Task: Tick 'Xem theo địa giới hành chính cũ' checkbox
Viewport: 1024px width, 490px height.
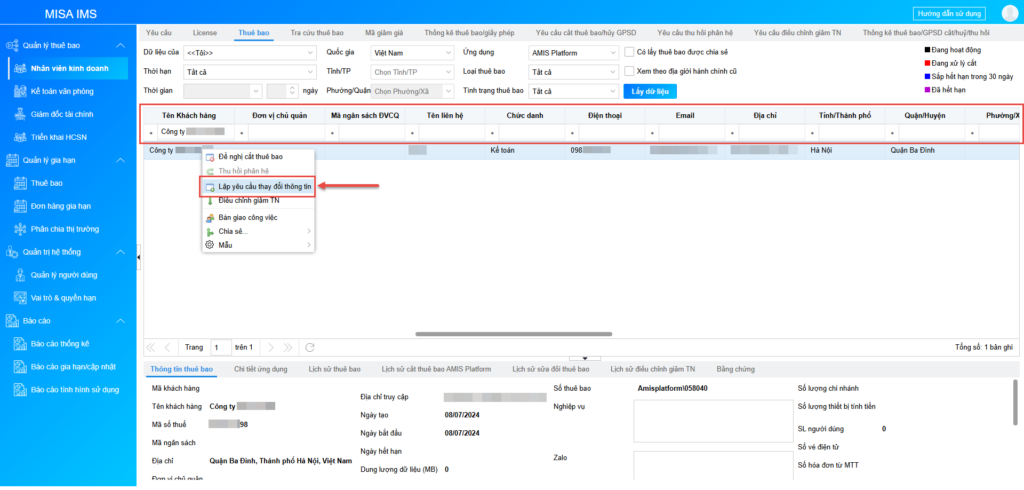Action: pos(628,71)
